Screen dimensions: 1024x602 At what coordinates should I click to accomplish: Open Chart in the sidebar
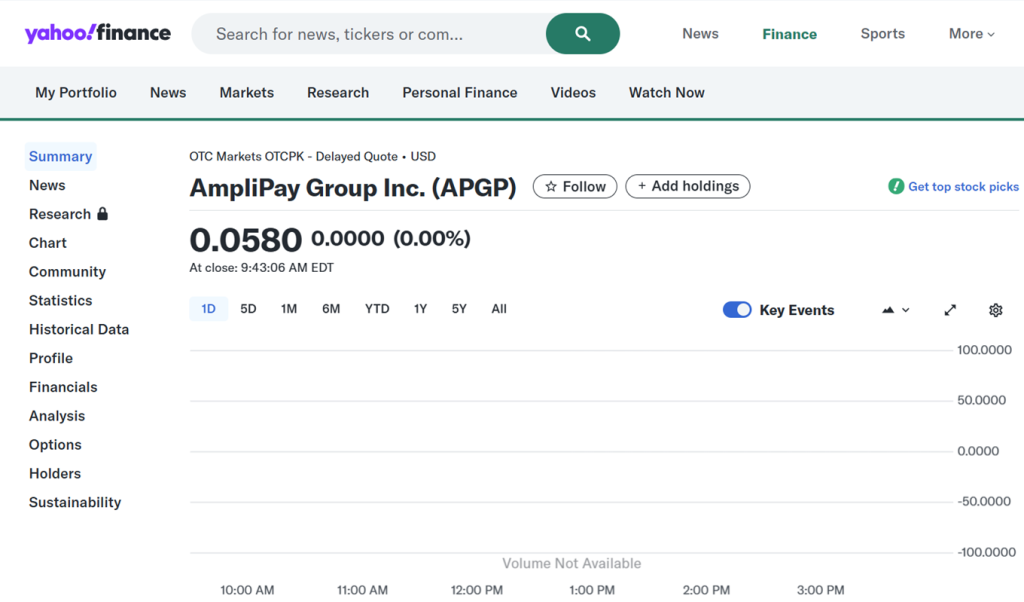[x=48, y=243]
